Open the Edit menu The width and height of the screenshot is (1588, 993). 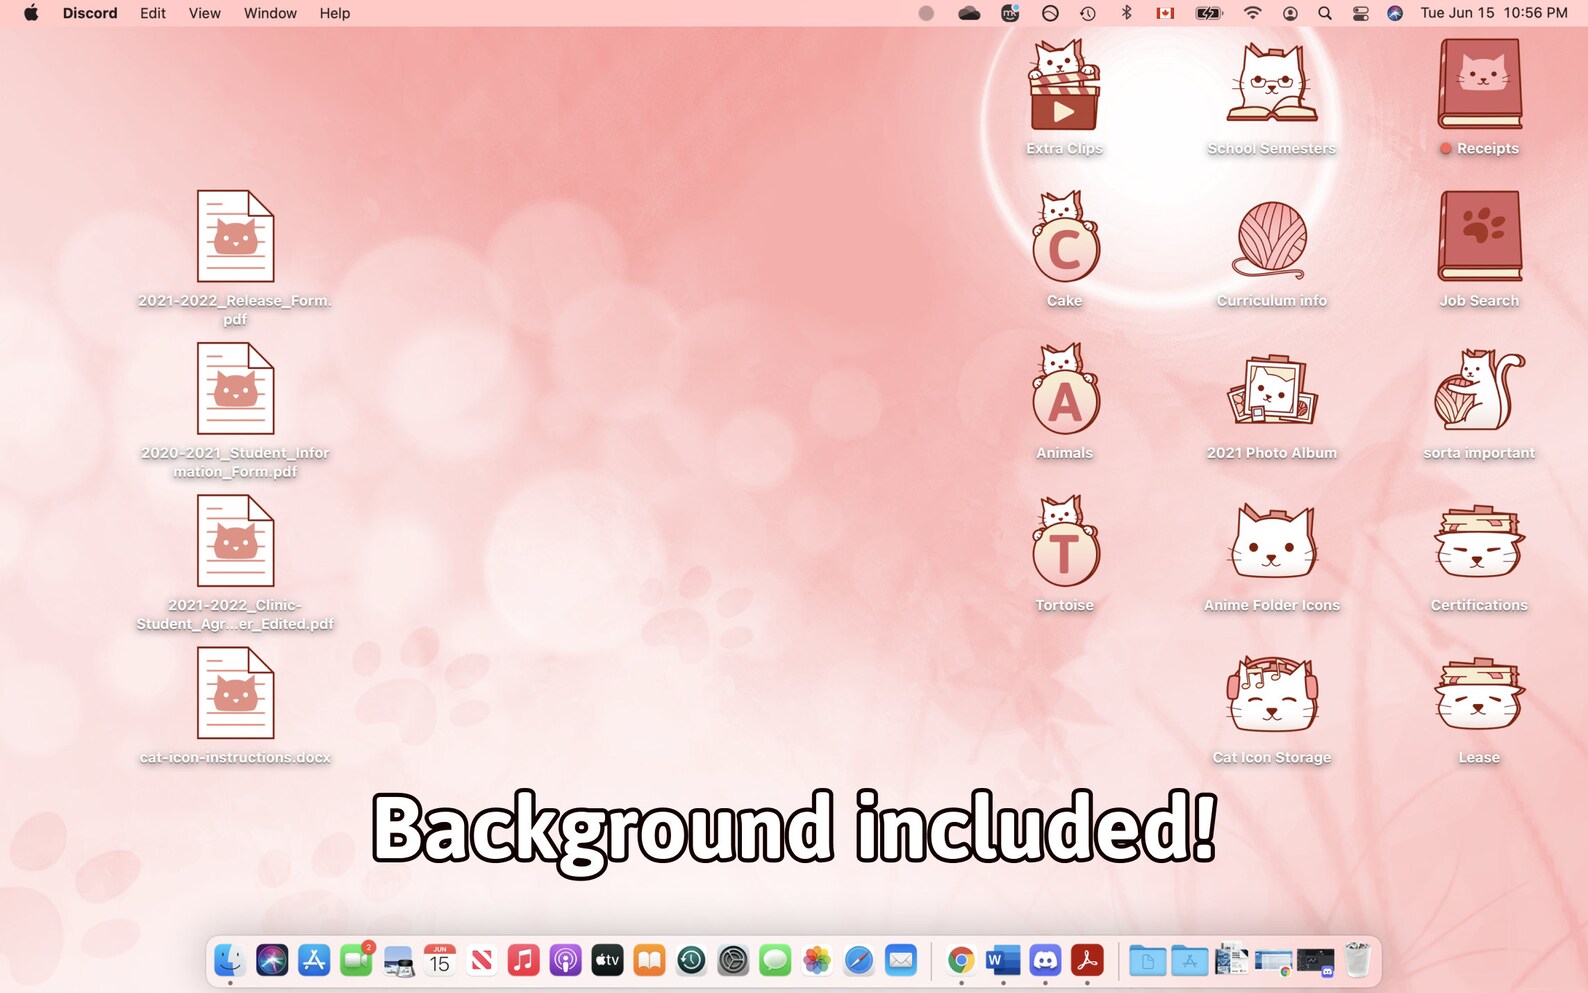153,13
